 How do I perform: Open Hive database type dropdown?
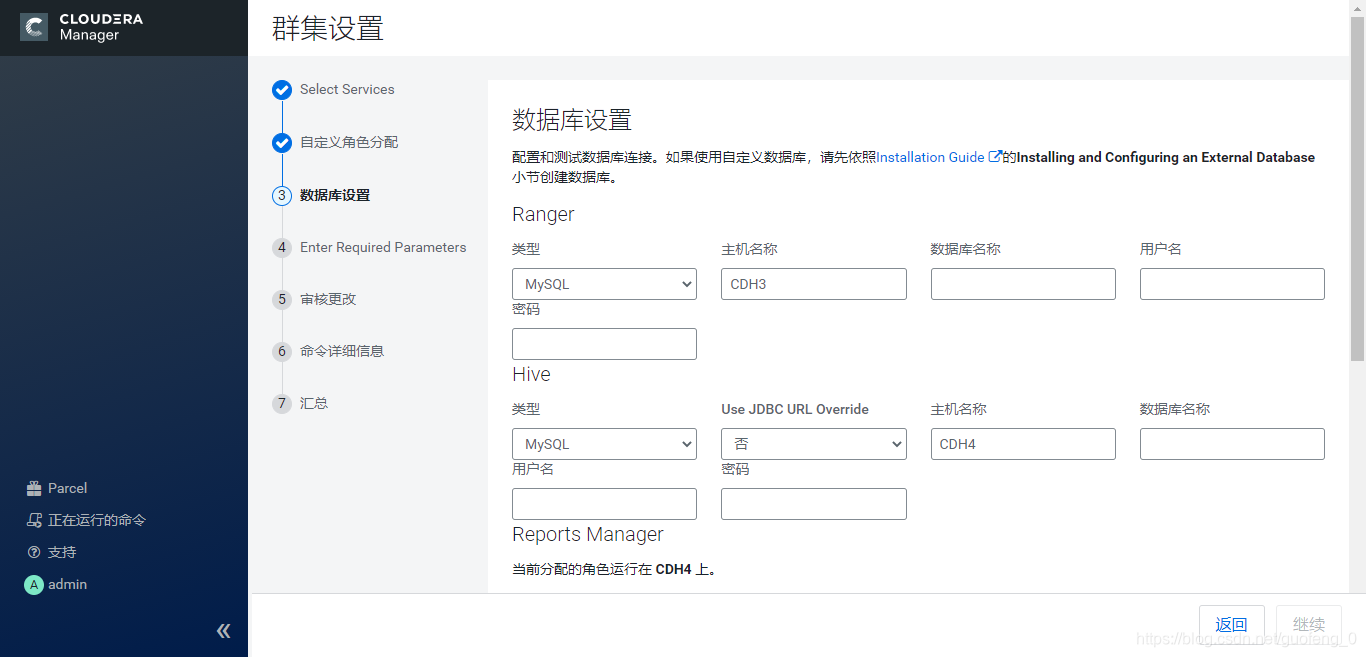[604, 444]
